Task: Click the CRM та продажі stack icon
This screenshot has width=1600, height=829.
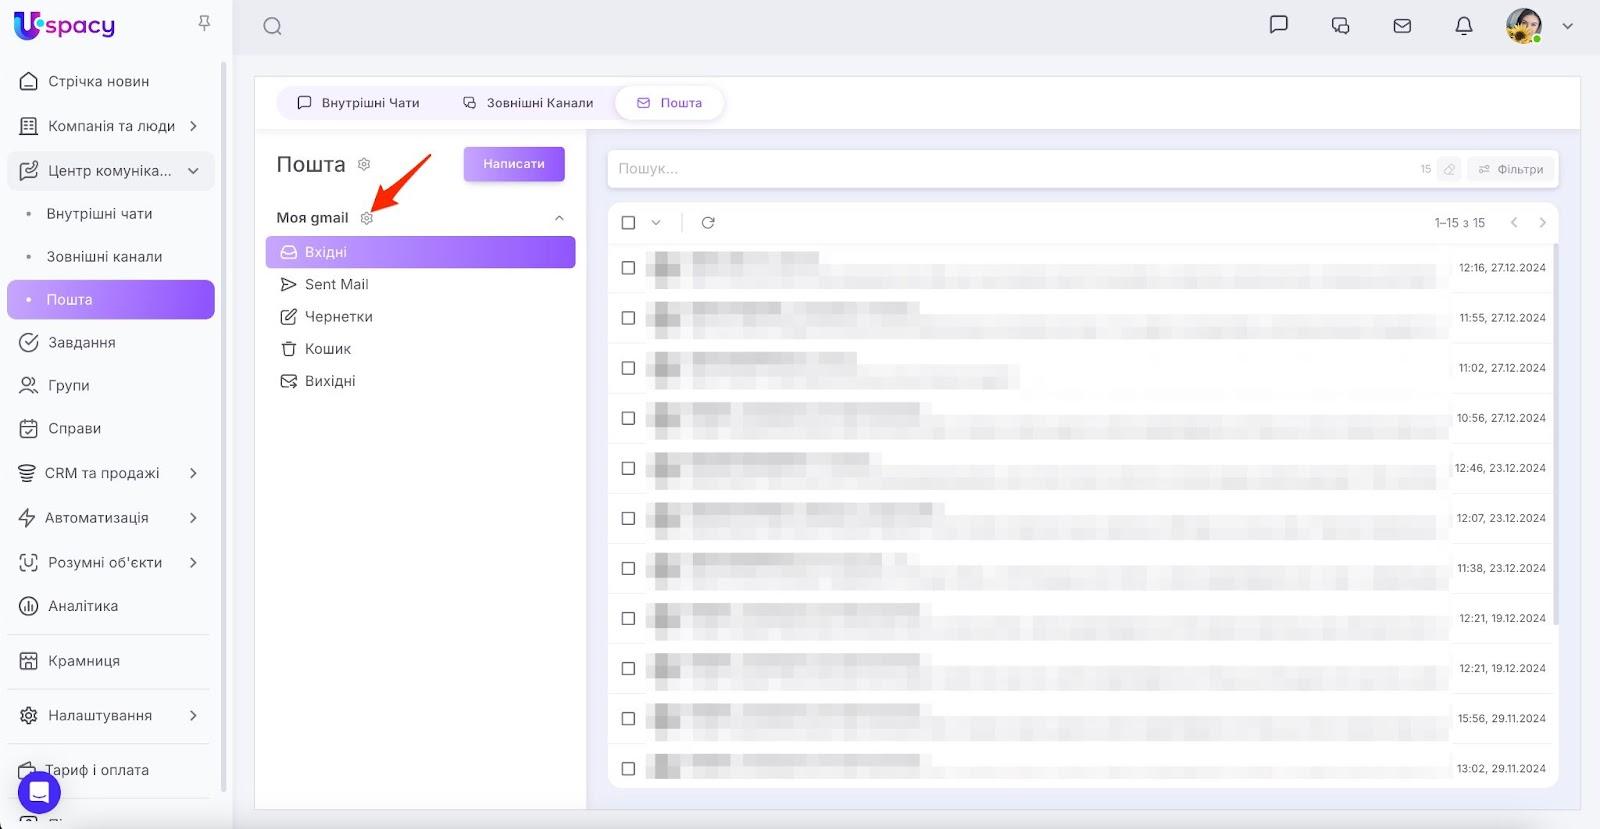Action: (x=27, y=473)
